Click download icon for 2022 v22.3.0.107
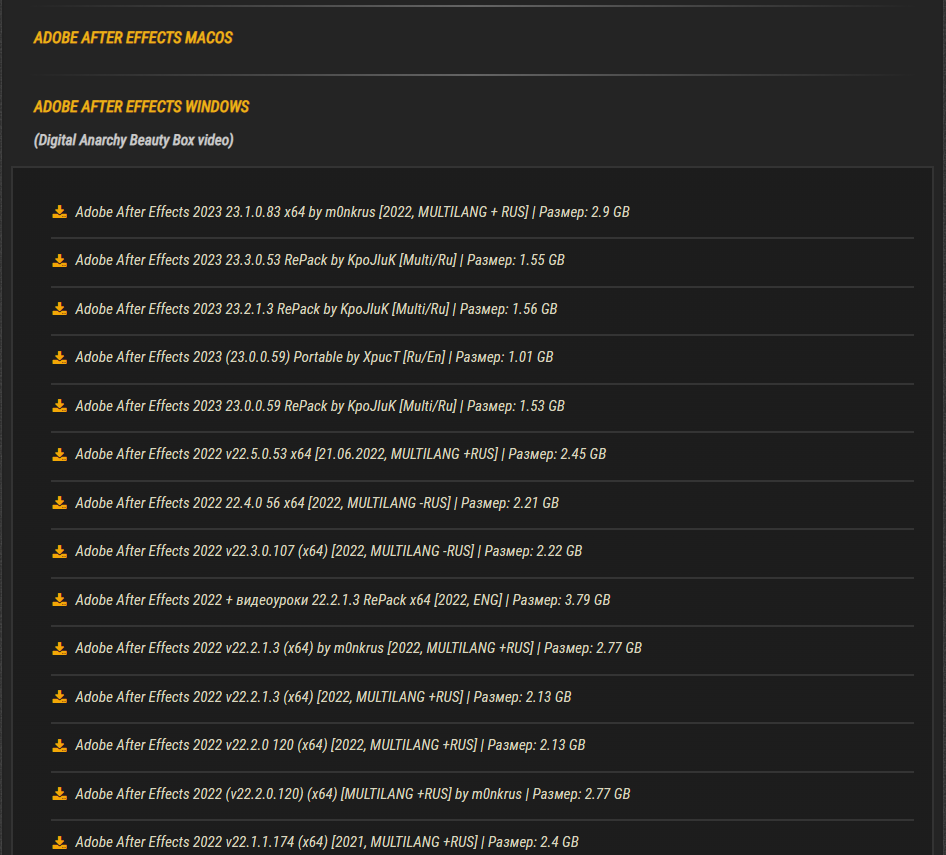Viewport: 946px width, 855px height. point(59,551)
